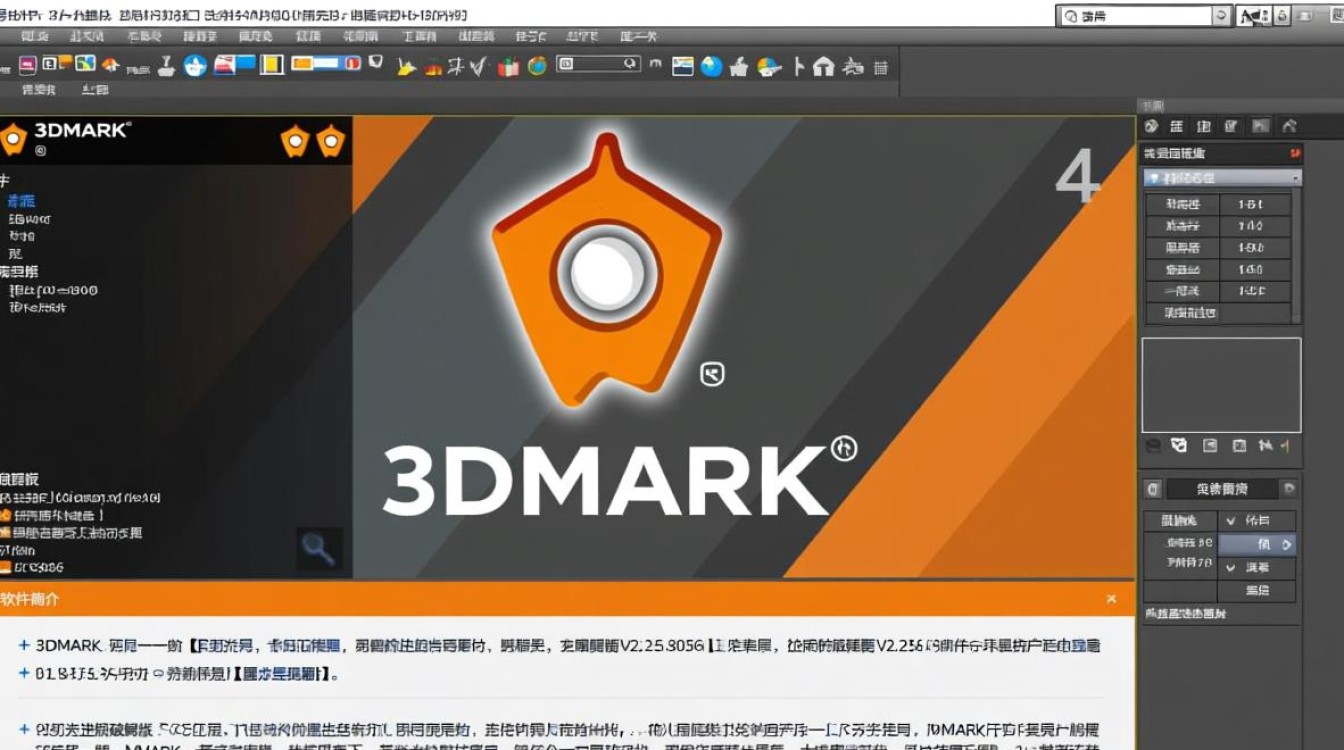
Task: Click the printer icon at toolbar's right end
Action: 880,67
